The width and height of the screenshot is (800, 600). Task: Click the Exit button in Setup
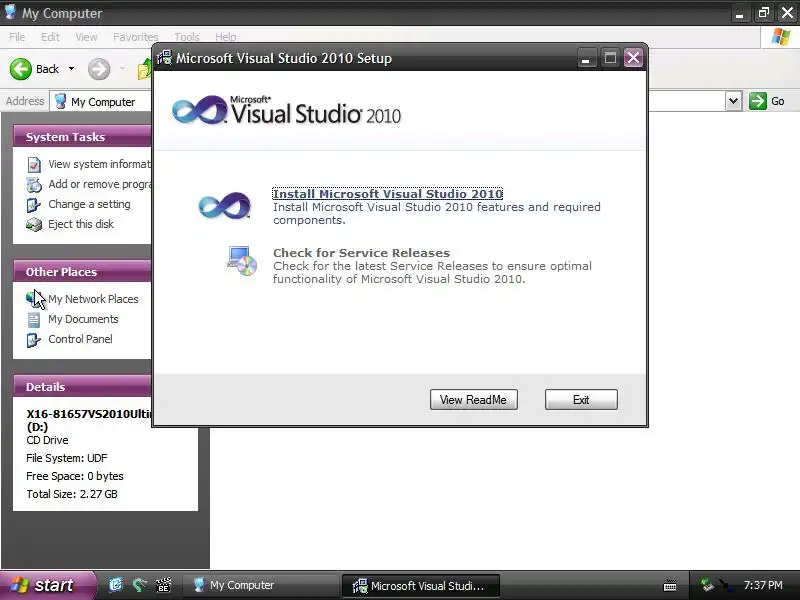click(x=581, y=399)
